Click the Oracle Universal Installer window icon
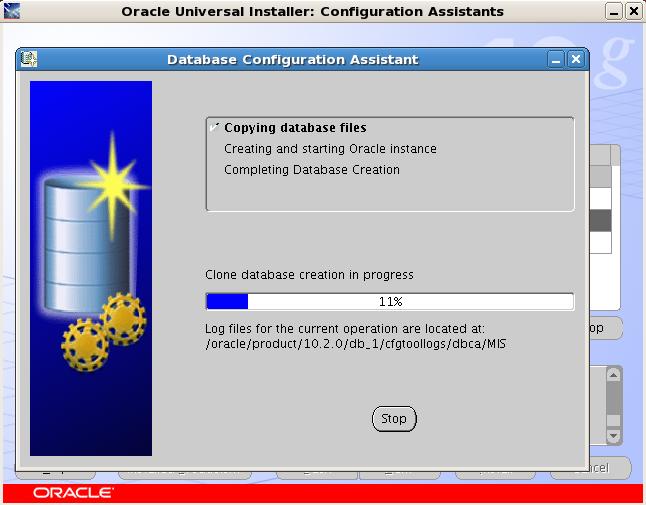 11,11
